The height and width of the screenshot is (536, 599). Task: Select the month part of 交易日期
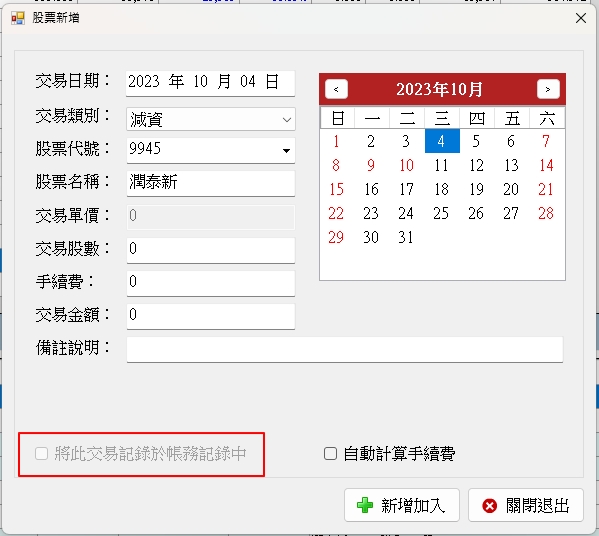pos(200,82)
